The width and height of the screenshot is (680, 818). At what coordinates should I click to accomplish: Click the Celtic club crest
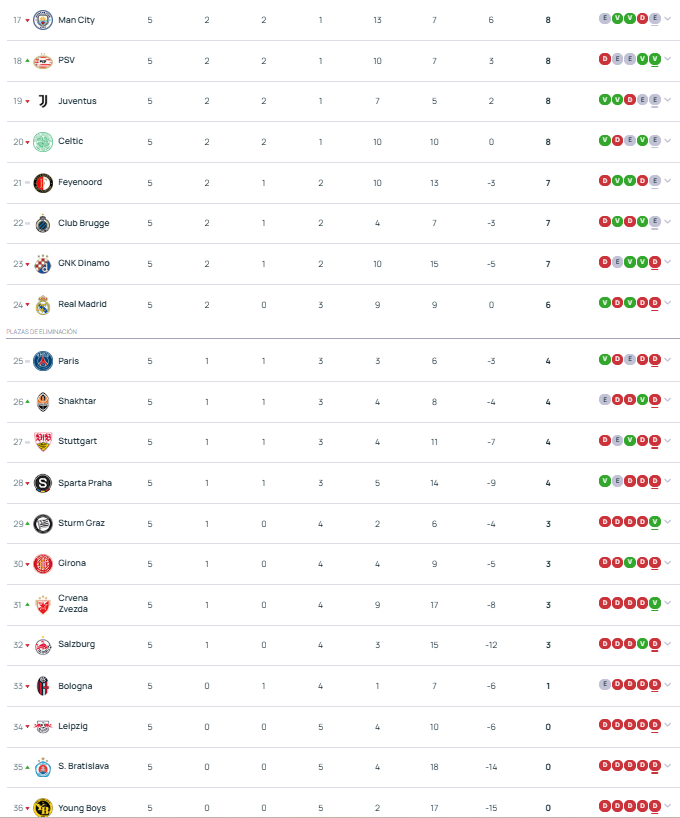43,142
